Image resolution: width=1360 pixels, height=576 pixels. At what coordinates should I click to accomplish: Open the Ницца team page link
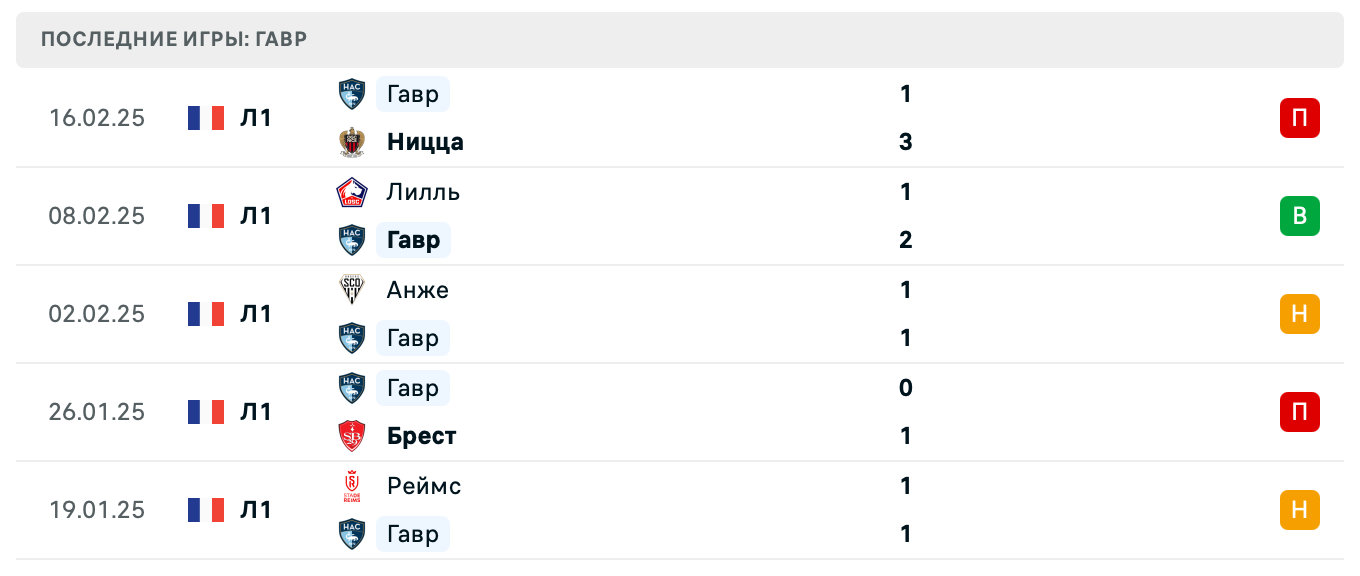424,142
